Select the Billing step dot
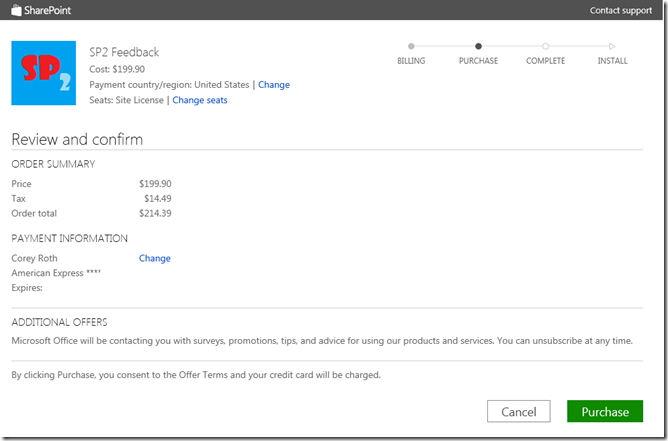Image resolution: width=668 pixels, height=441 pixels. (411, 46)
